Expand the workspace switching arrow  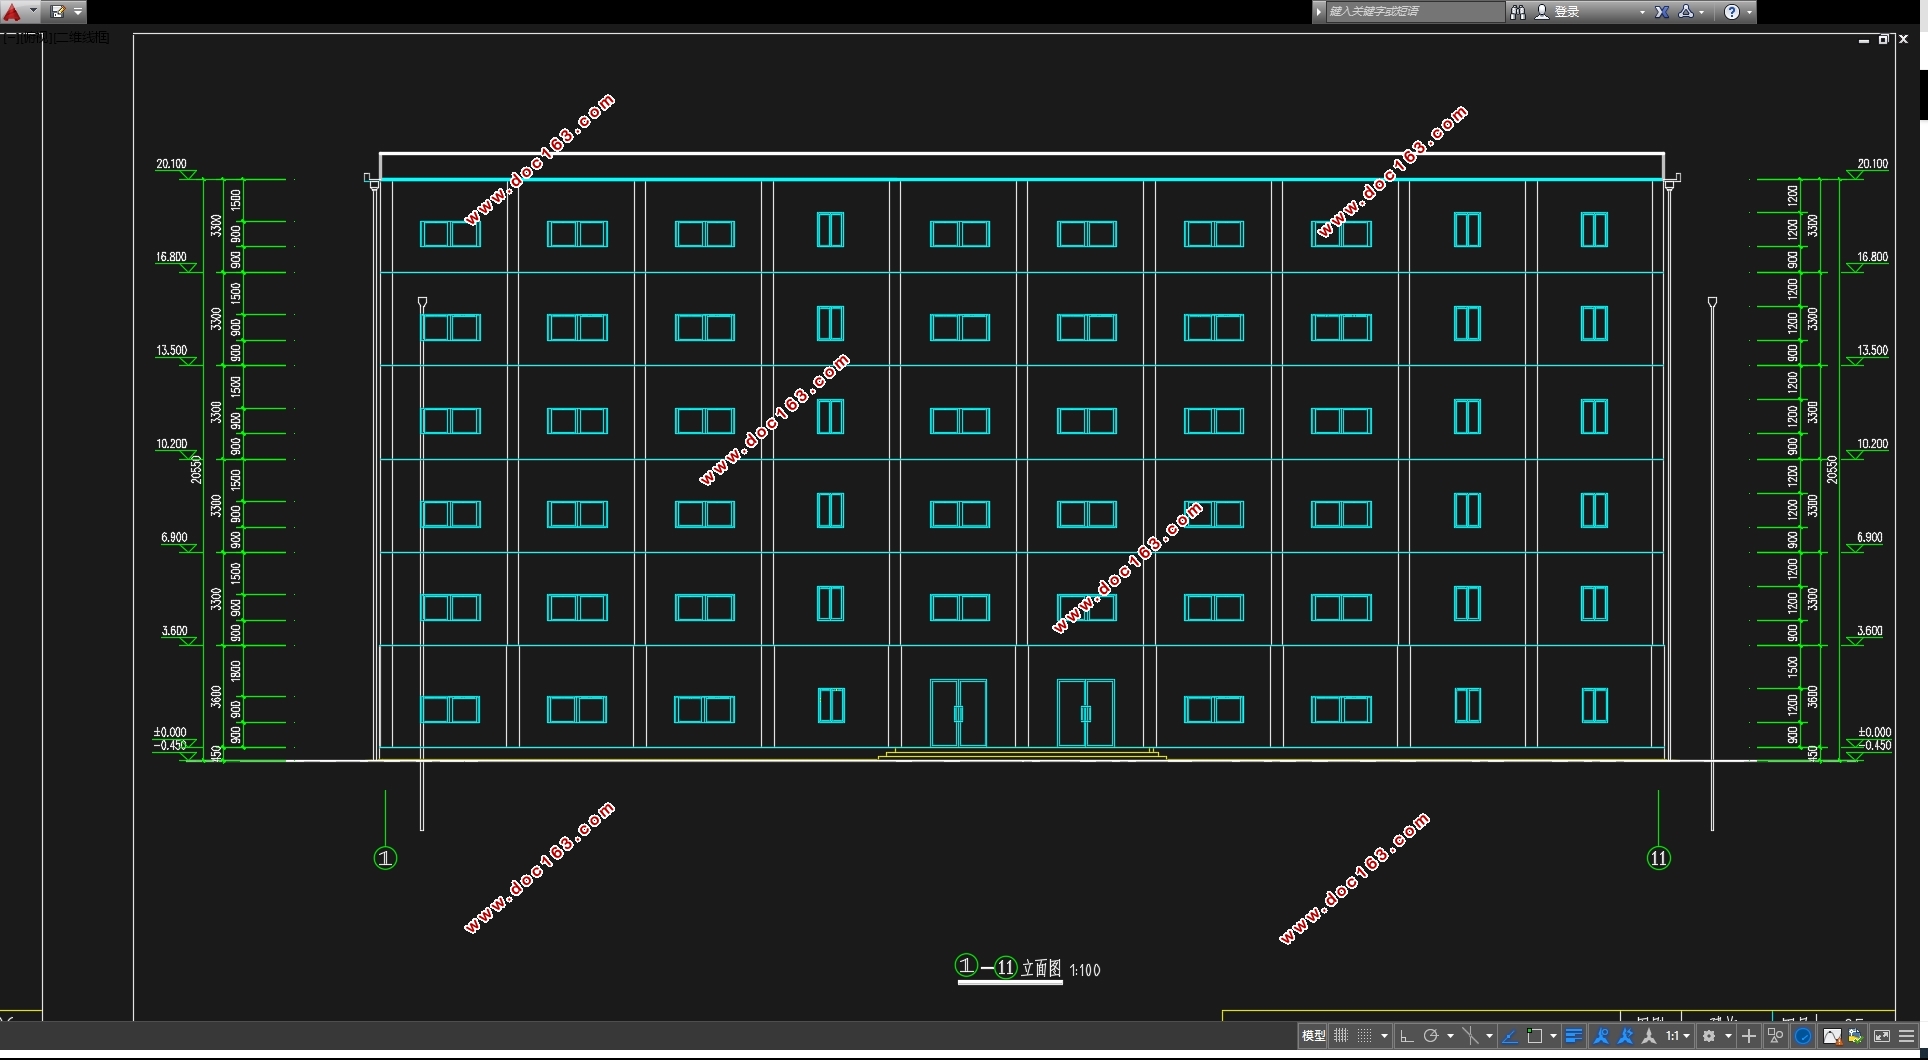[1728, 1036]
